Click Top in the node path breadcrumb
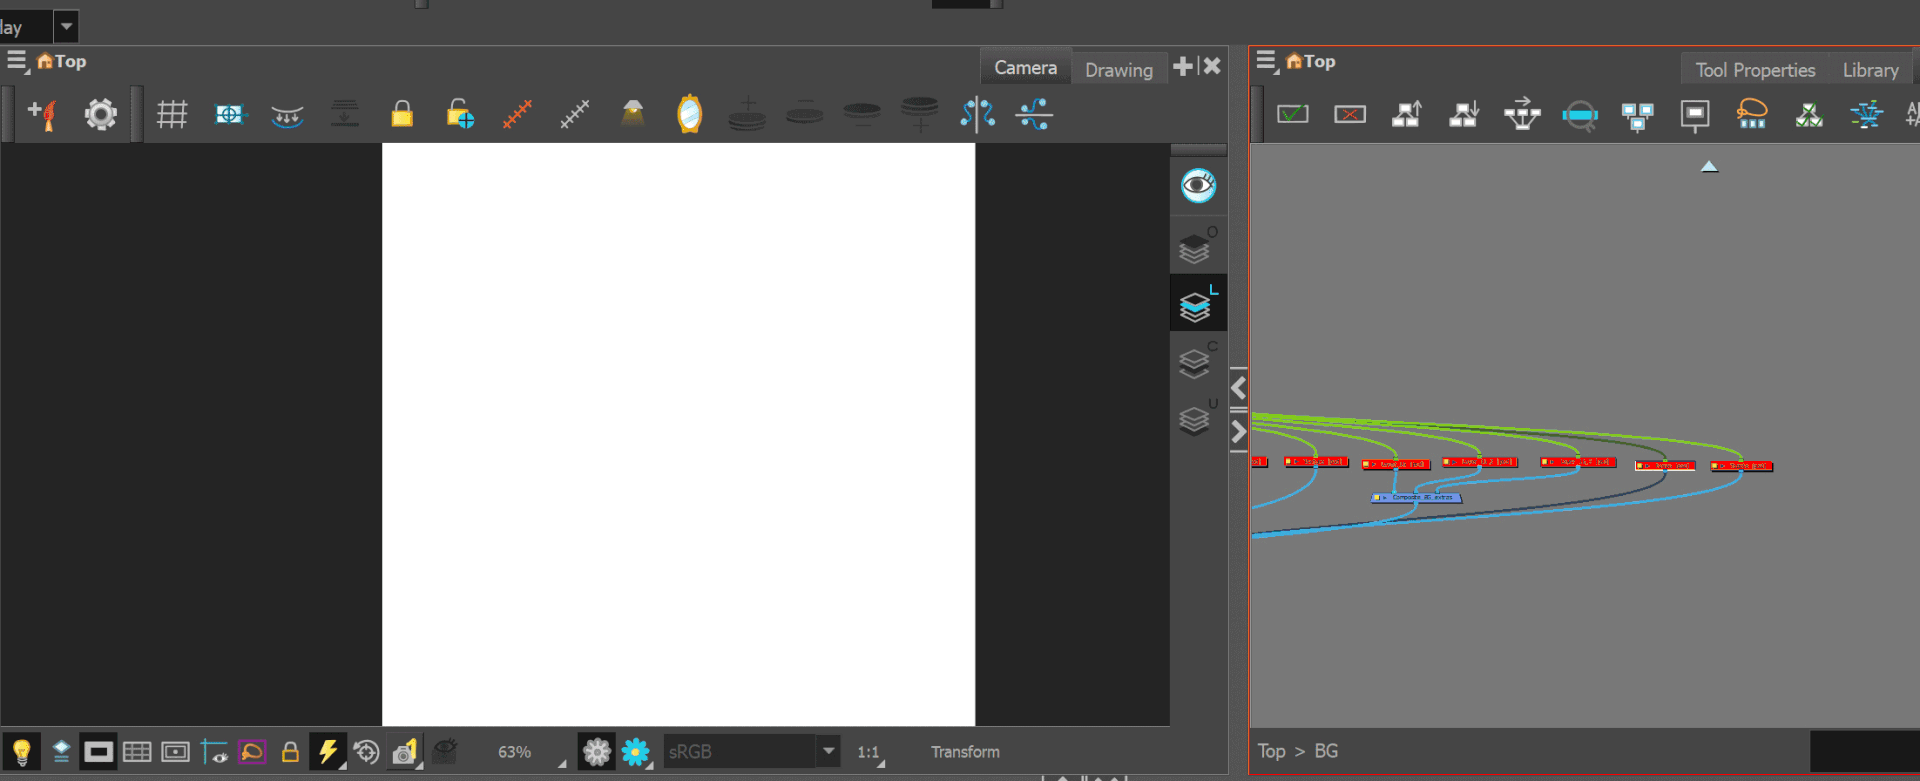The height and width of the screenshot is (781, 1920). coord(1271,751)
